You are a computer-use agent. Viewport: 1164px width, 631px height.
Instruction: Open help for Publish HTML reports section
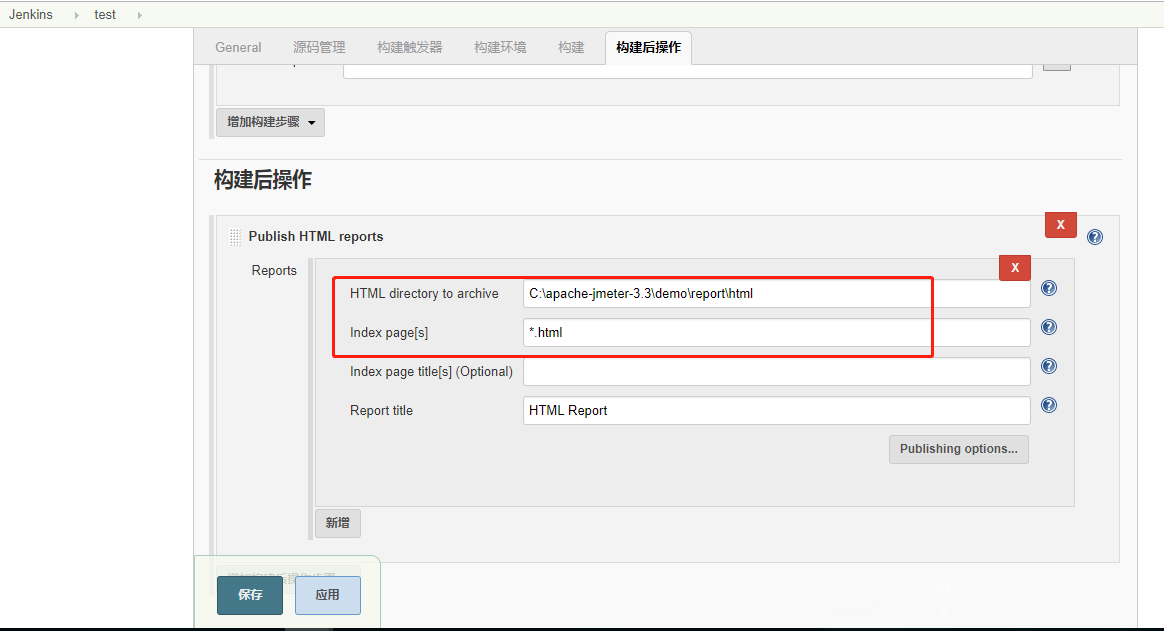[x=1094, y=237]
